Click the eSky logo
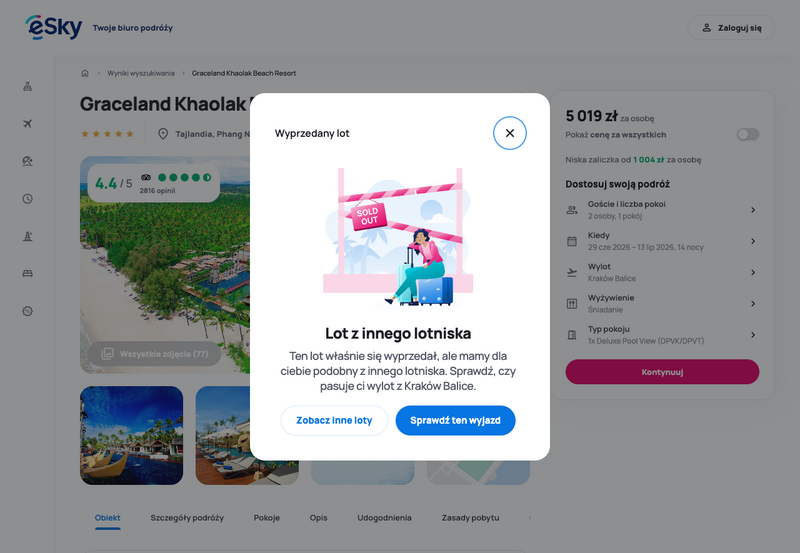This screenshot has width=800, height=553. click(54, 27)
